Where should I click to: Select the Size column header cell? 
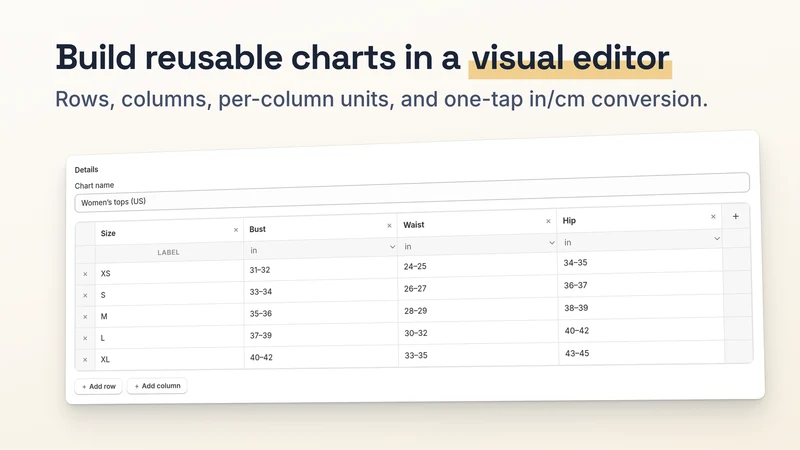169,232
